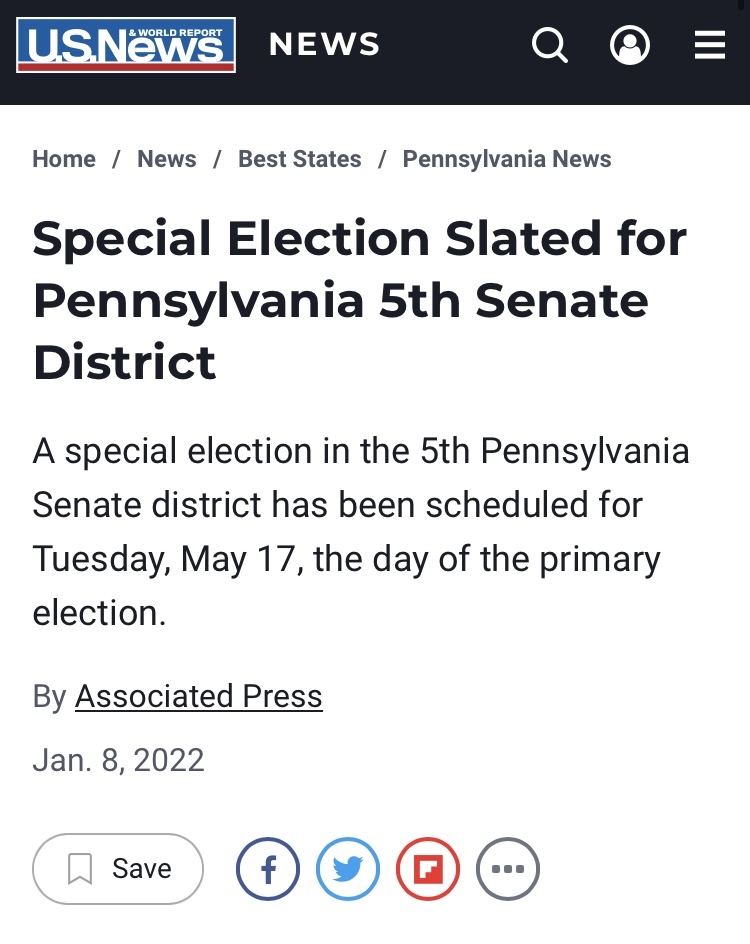Click the article summary paragraph
The image size is (750, 944).
tap(361, 532)
